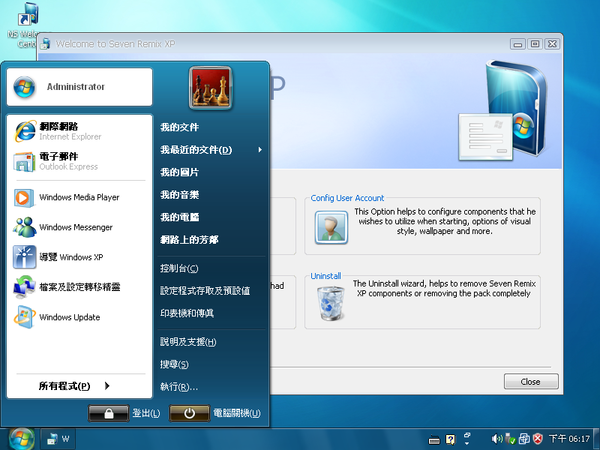
Task: Click the red shield security tray icon
Action: tap(538, 439)
